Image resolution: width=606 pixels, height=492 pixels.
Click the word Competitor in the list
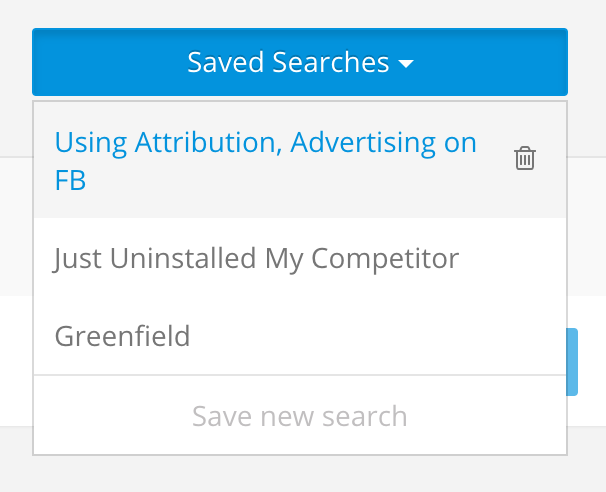pyautogui.click(x=385, y=259)
